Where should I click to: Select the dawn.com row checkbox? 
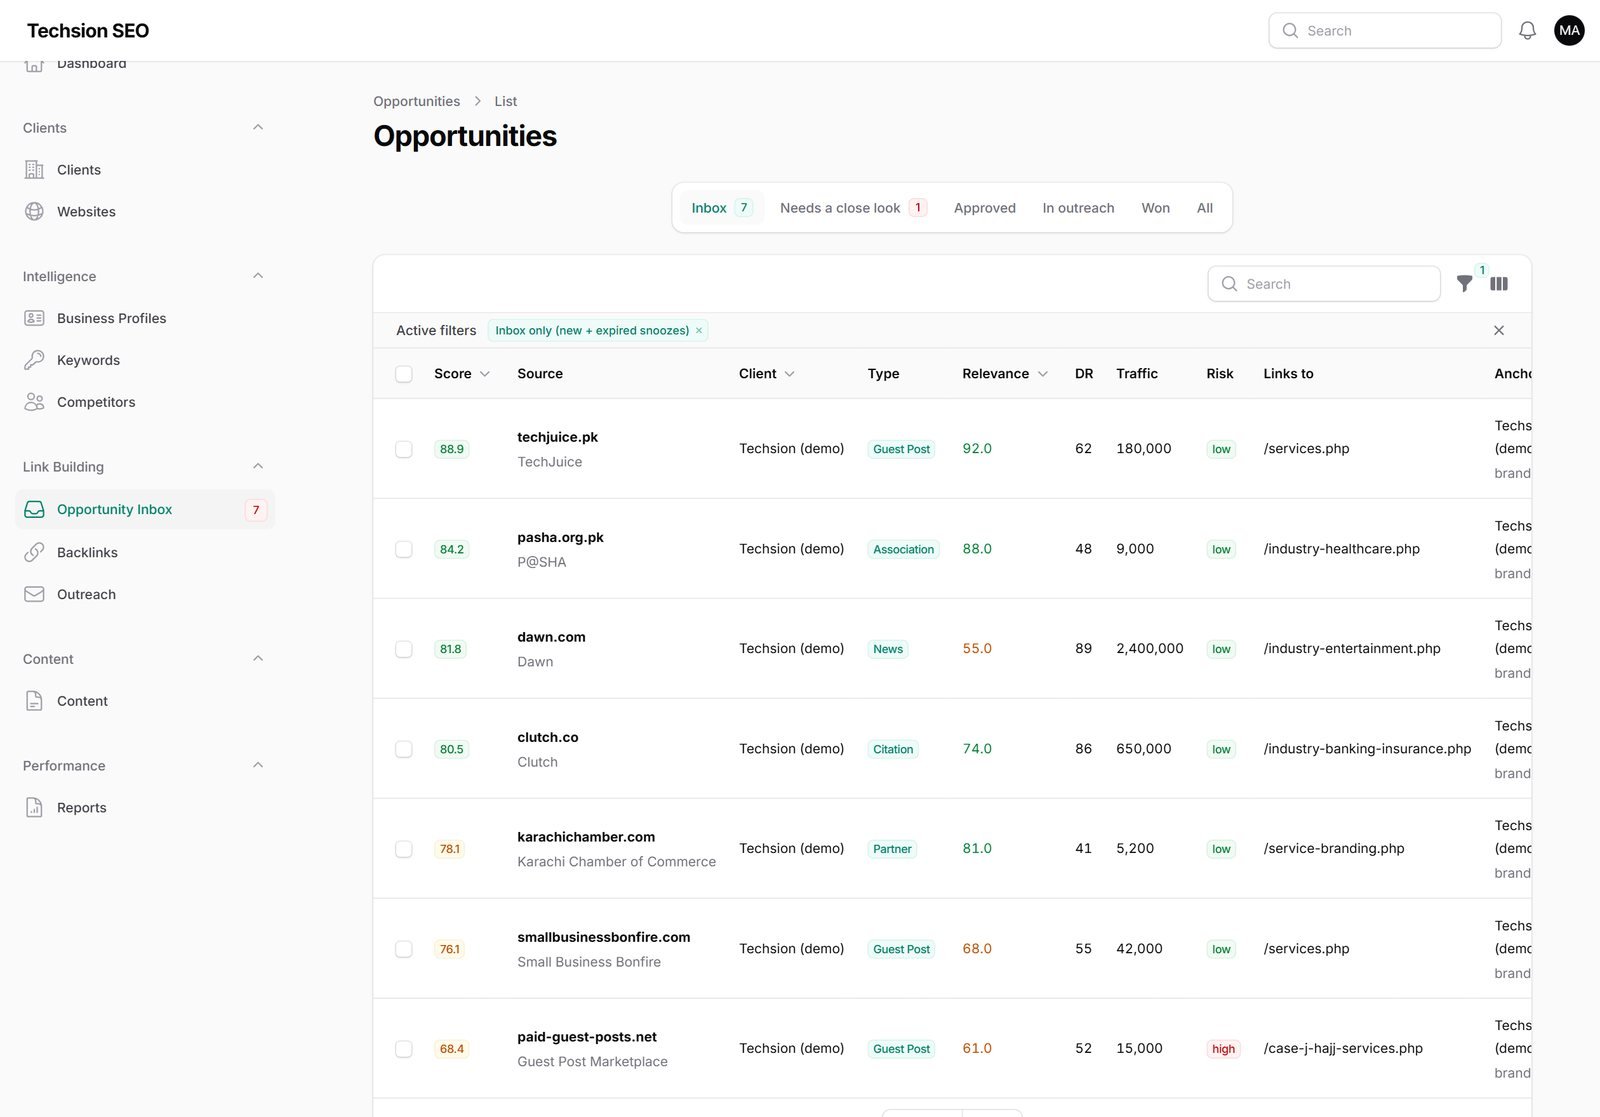[x=404, y=649]
